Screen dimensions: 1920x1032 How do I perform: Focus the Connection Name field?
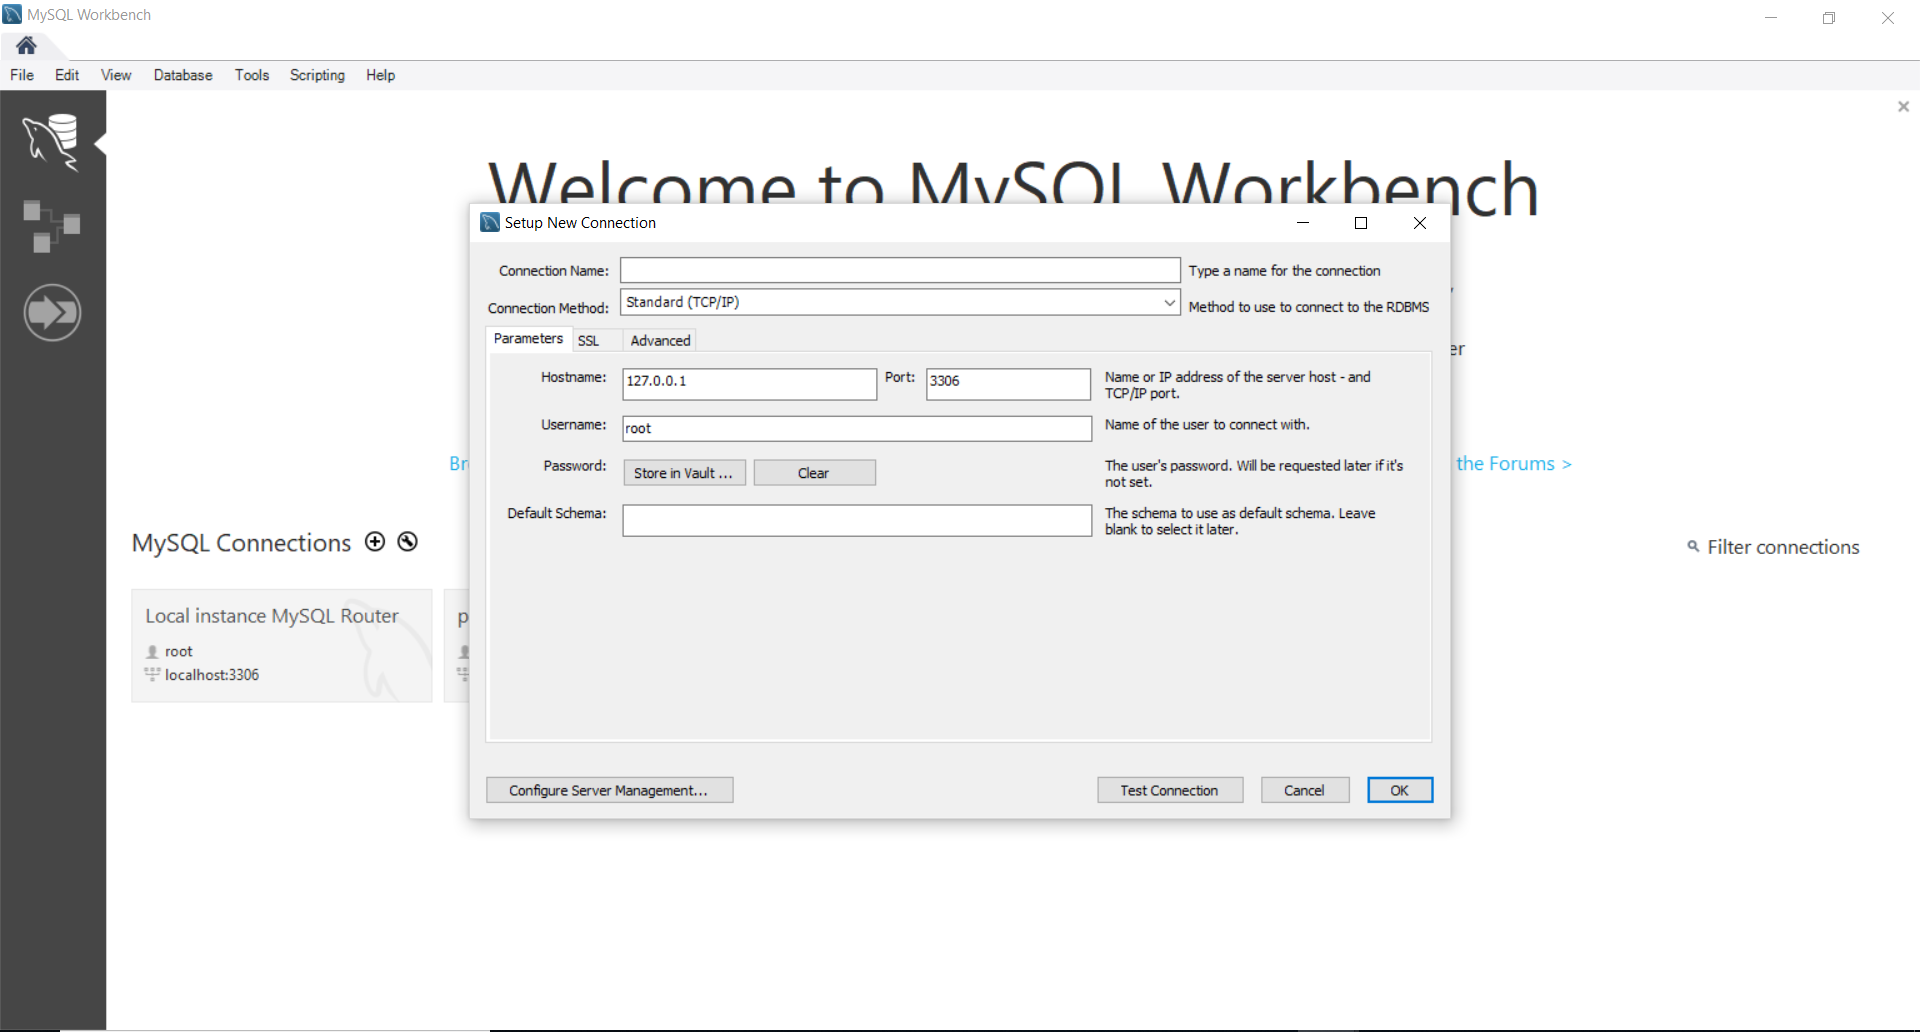tap(900, 270)
